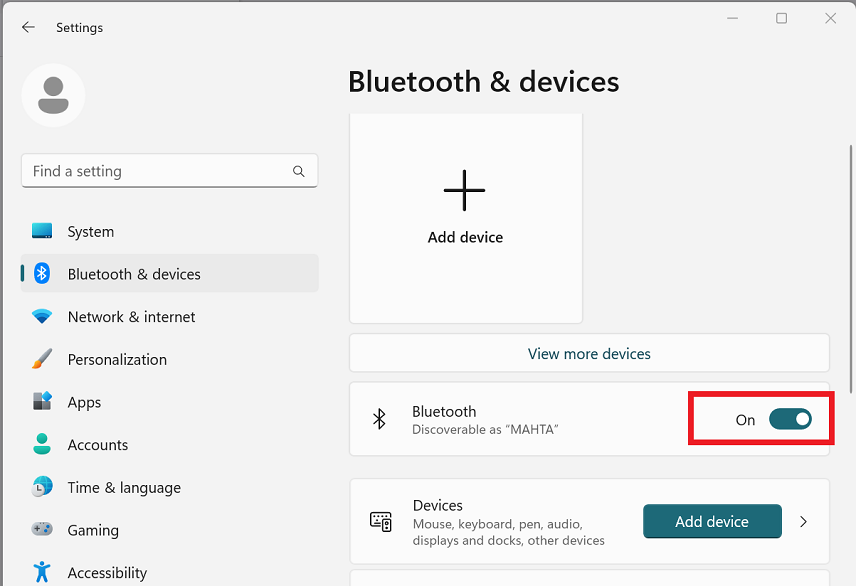Click the back arrow icon beside Settings
This screenshot has width=856, height=586.
point(28,27)
